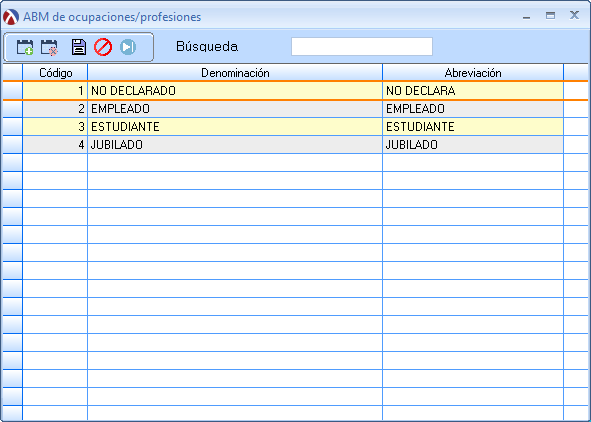Select the JUBILADO denomination cell
The height and width of the screenshot is (422, 591).
point(235,145)
